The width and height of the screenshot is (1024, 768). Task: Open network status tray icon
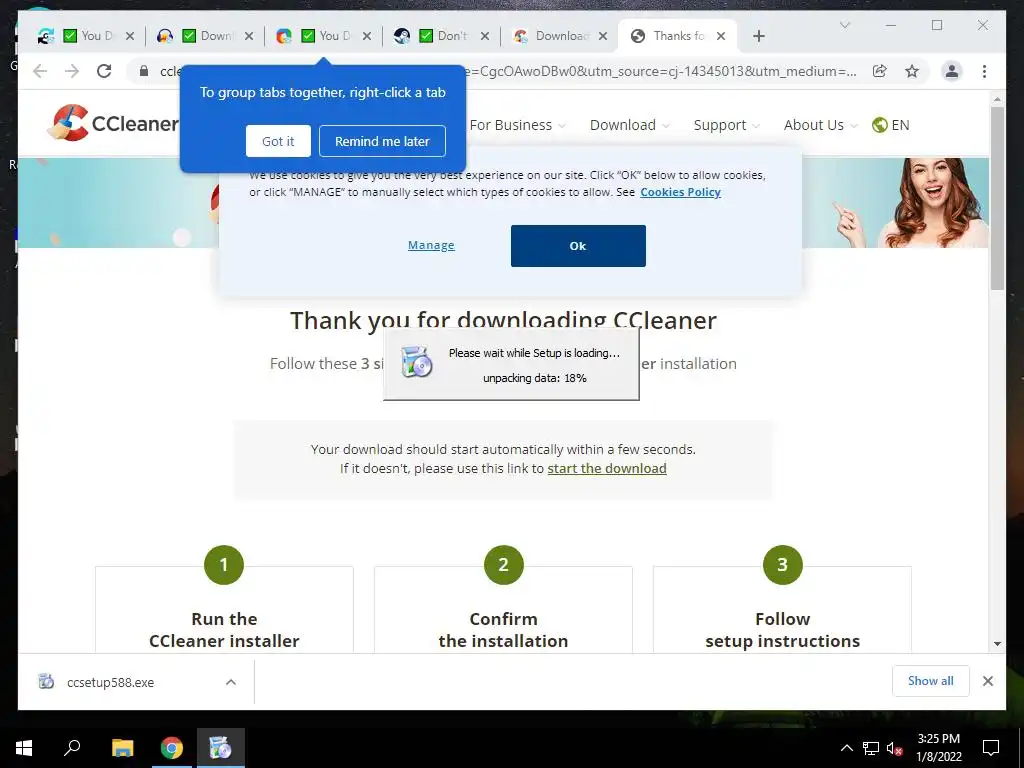click(871, 748)
